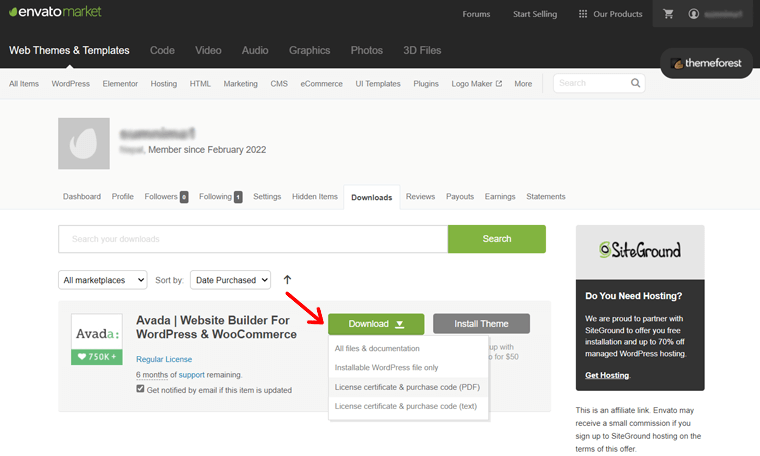Open WordPress subcategory
760x456 pixels.
(71, 84)
